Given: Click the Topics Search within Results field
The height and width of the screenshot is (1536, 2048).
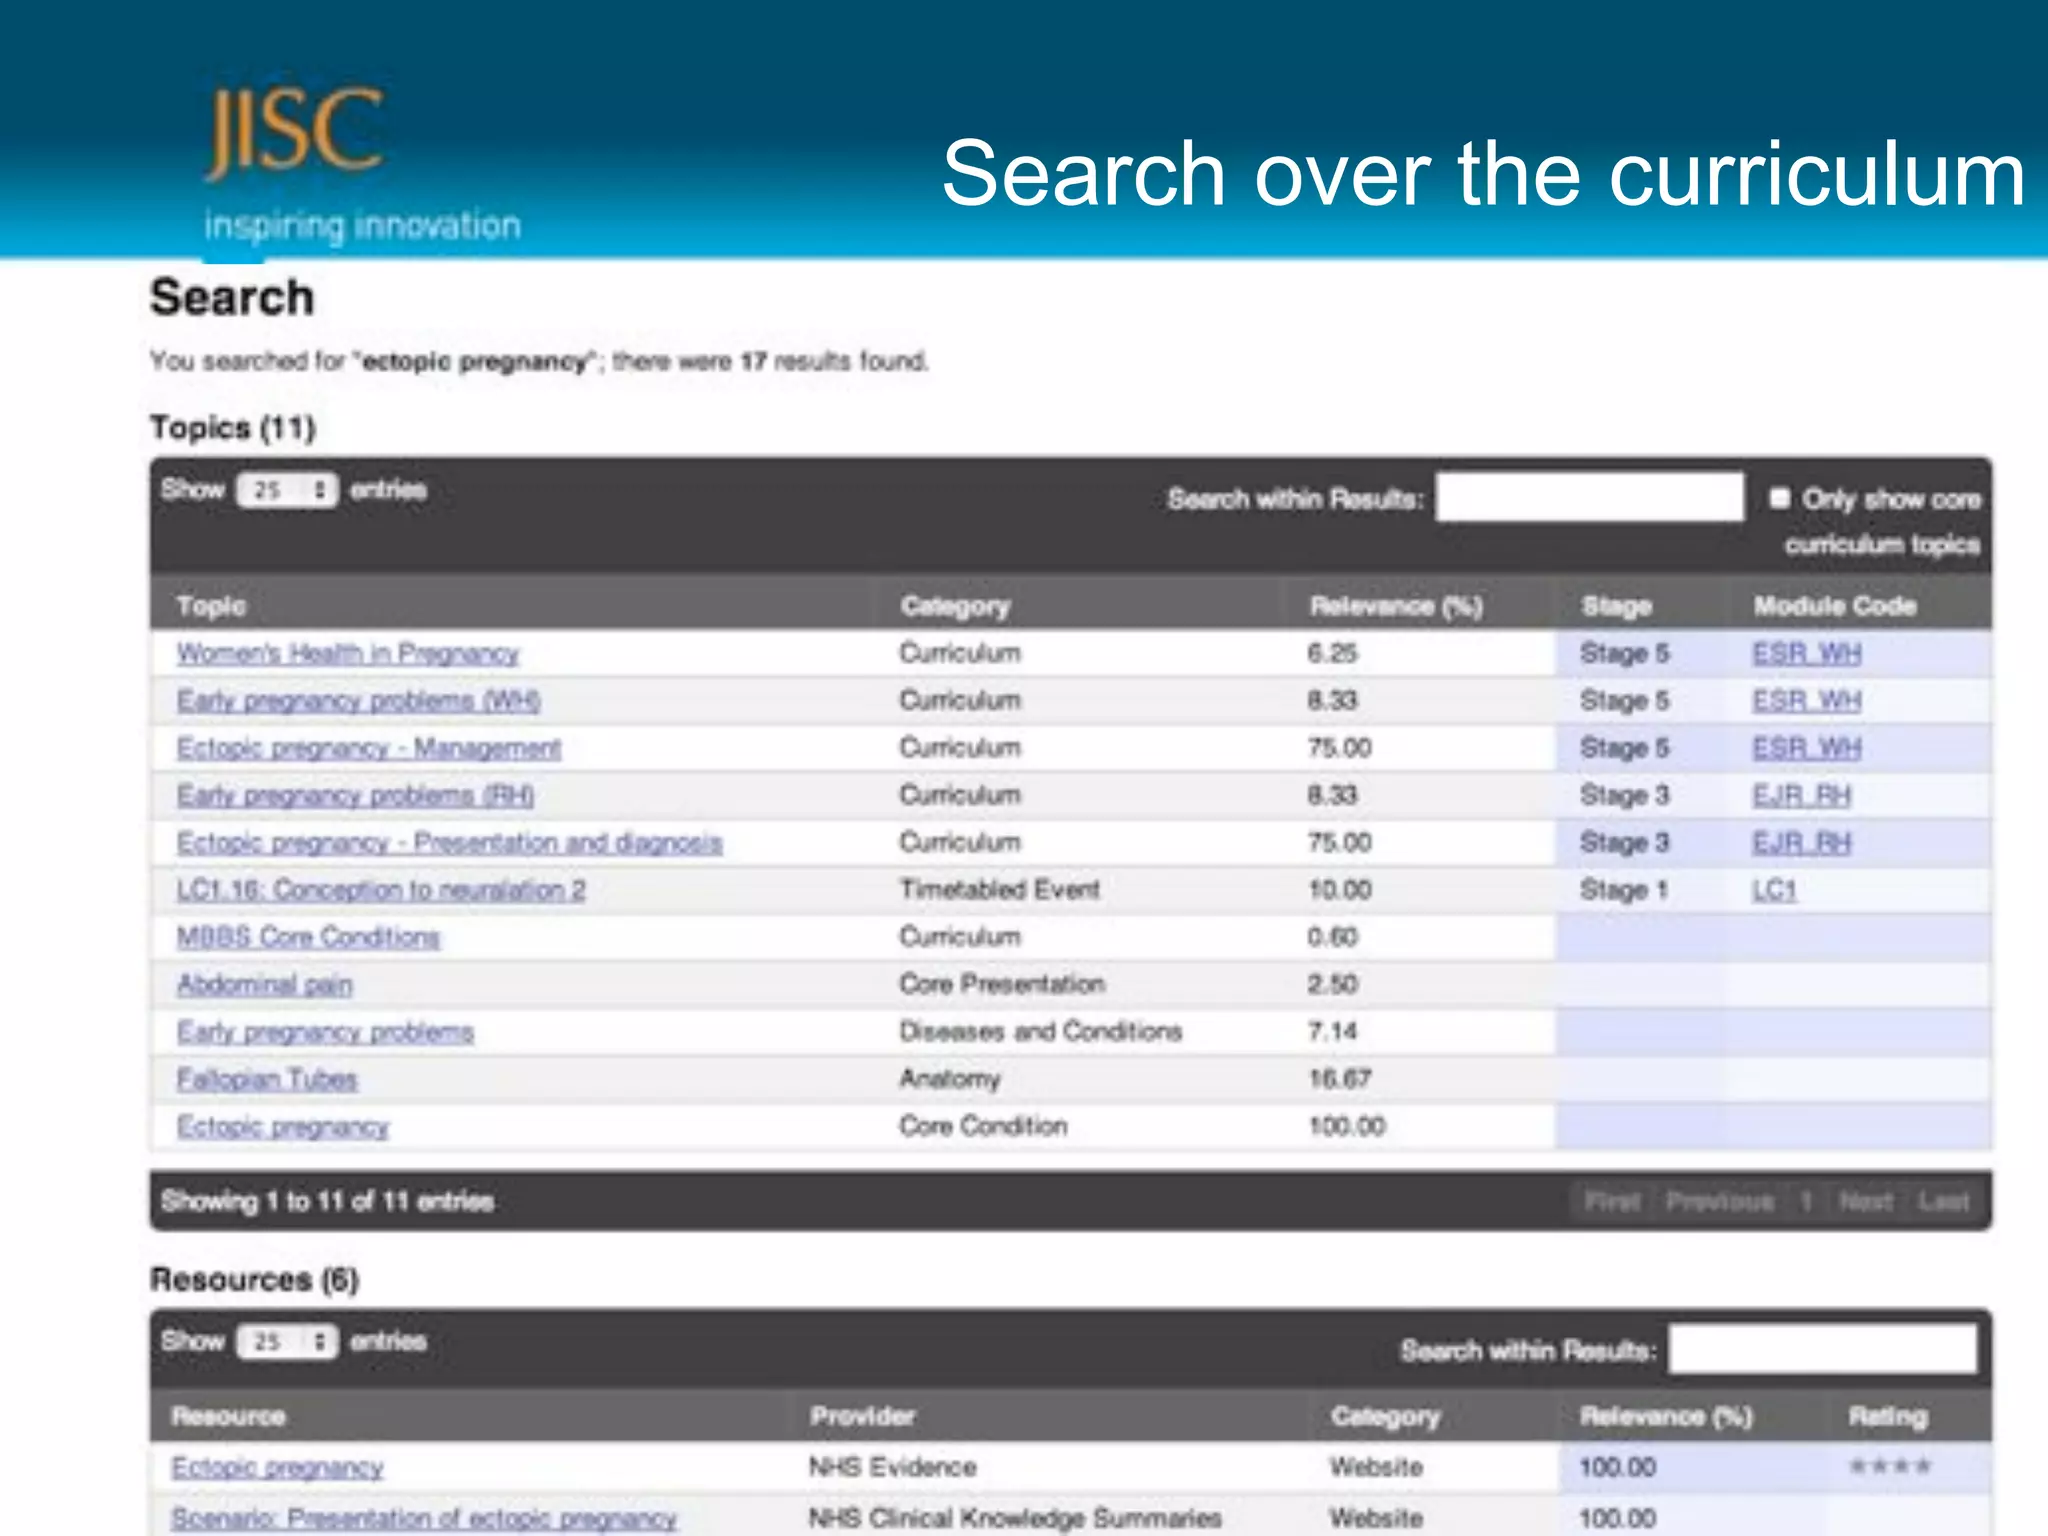Looking at the screenshot, I should (1589, 497).
